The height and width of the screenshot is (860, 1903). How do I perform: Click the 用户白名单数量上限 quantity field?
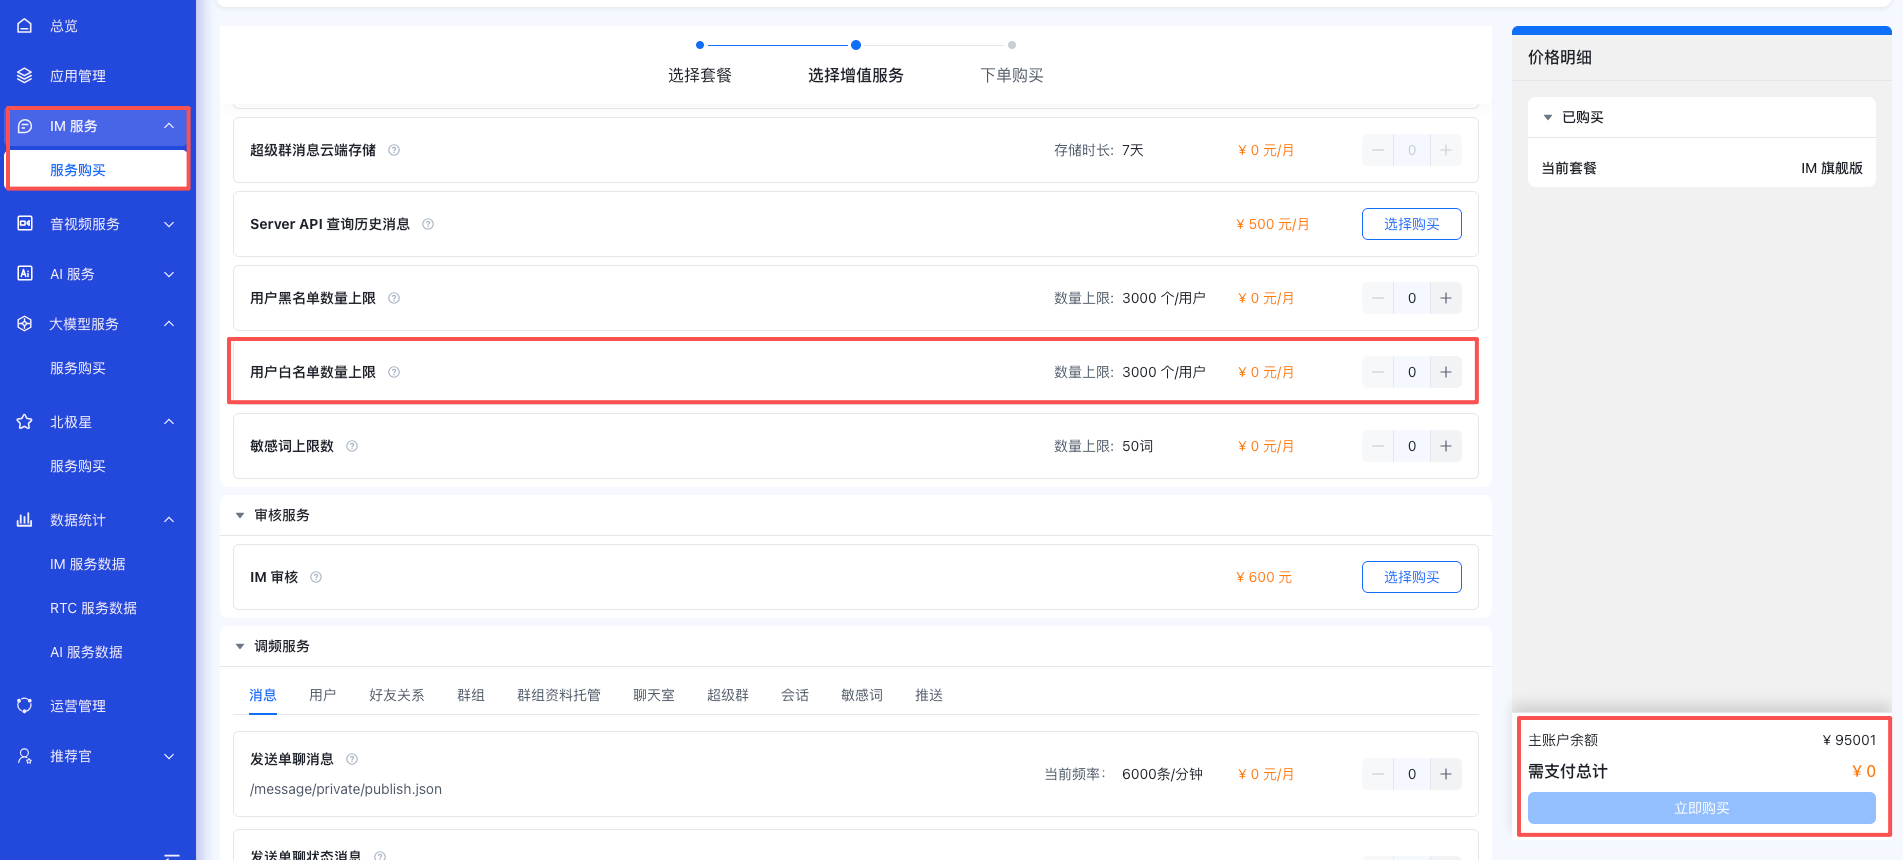1412,372
